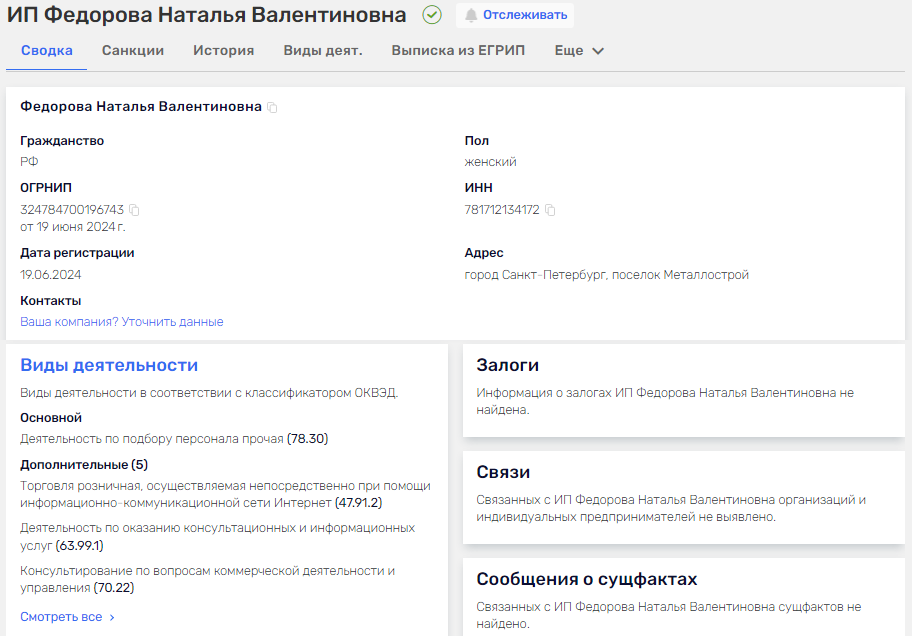Click the Ваша компания? Уточнить данные link
Viewport: 912px width, 636px height.
[x=122, y=322]
